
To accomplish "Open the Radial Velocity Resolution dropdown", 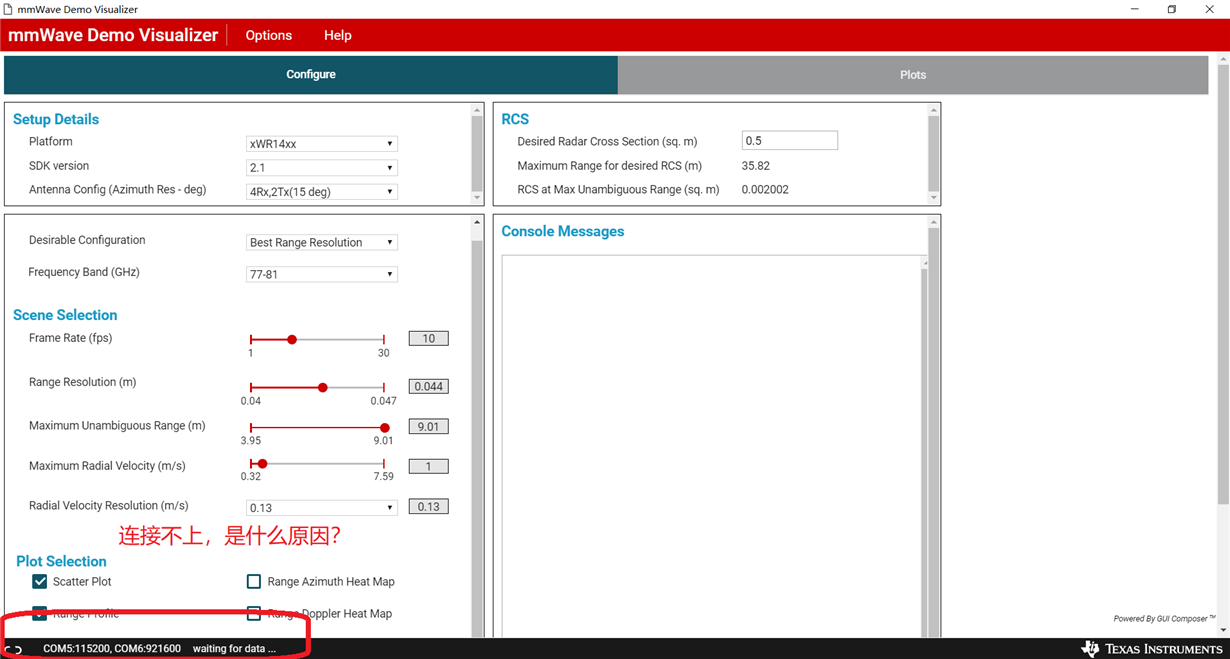I will tap(322, 508).
